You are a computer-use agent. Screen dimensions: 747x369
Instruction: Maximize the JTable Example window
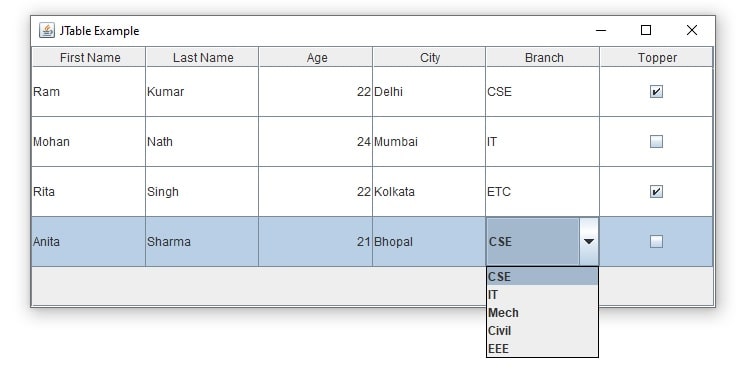646,30
